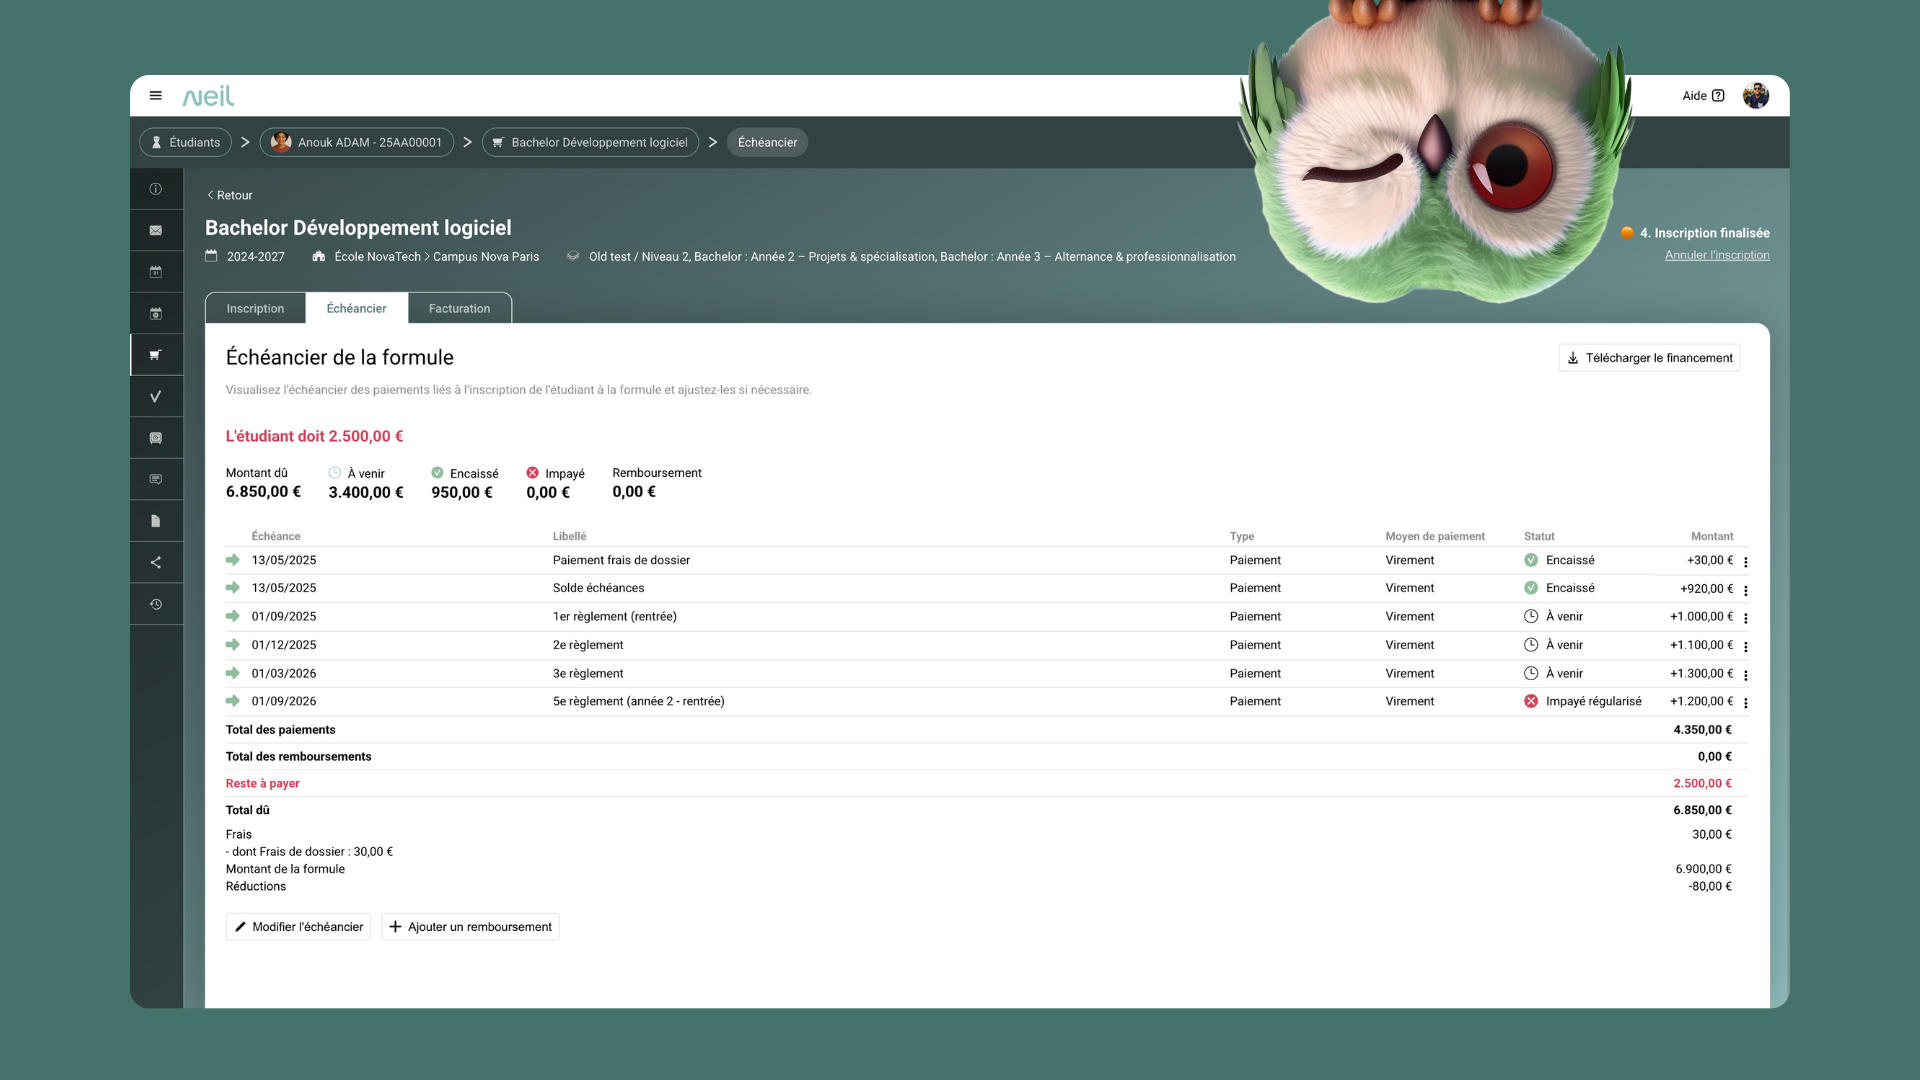Open options for Paiement frais de dossier row
This screenshot has height=1080, width=1920.
(1746, 562)
